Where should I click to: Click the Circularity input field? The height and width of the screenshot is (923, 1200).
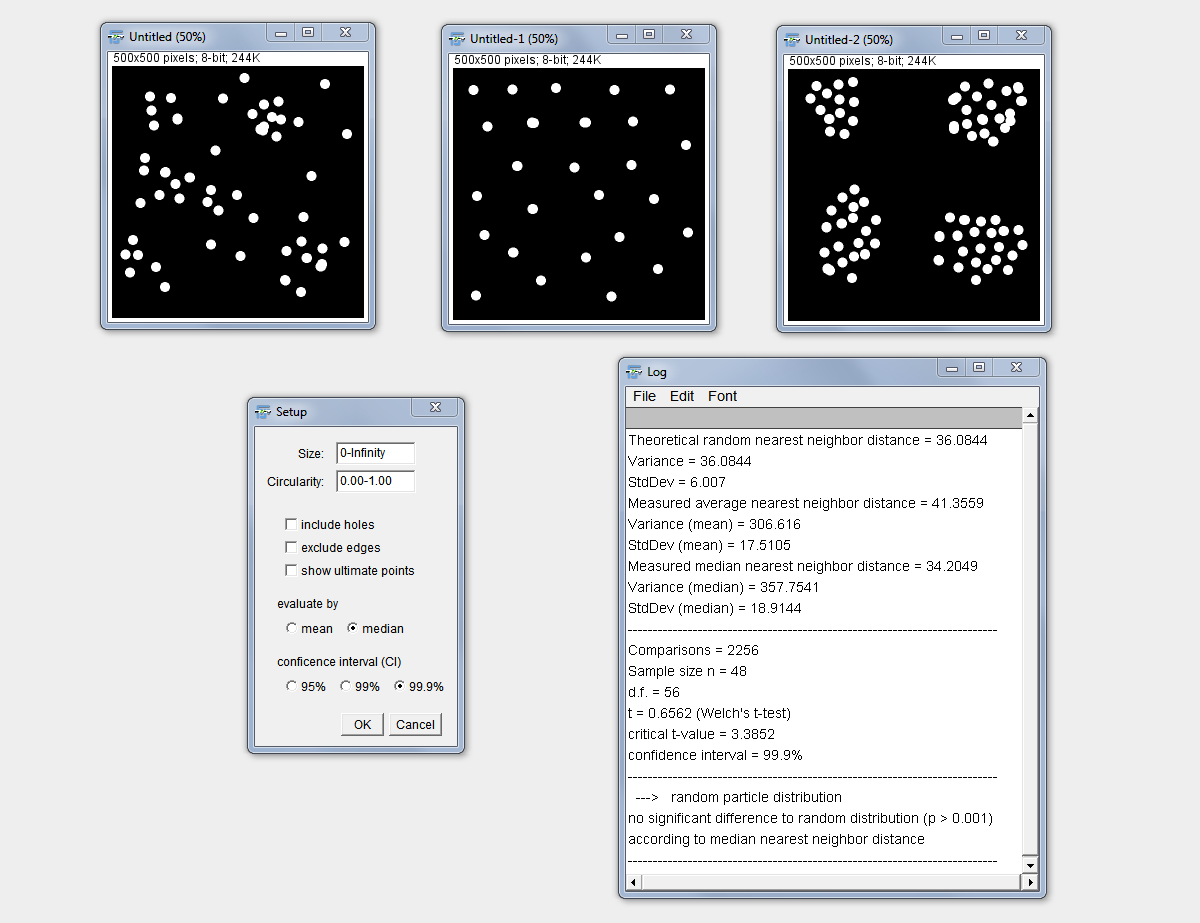(375, 481)
